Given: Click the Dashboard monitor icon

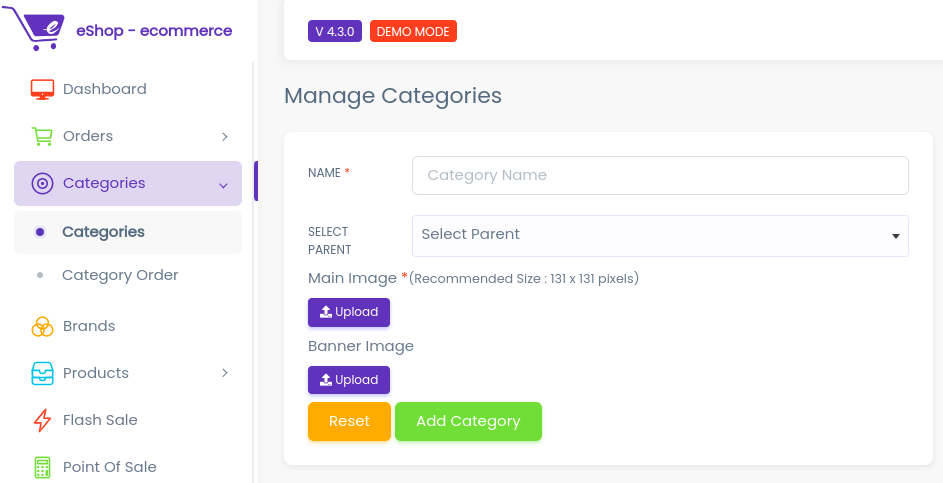Looking at the screenshot, I should click(42, 89).
